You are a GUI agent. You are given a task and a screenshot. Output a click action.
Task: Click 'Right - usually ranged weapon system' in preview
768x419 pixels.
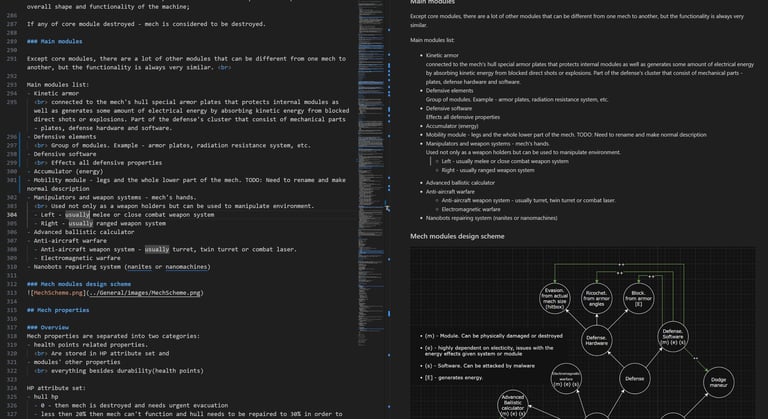pos(488,170)
